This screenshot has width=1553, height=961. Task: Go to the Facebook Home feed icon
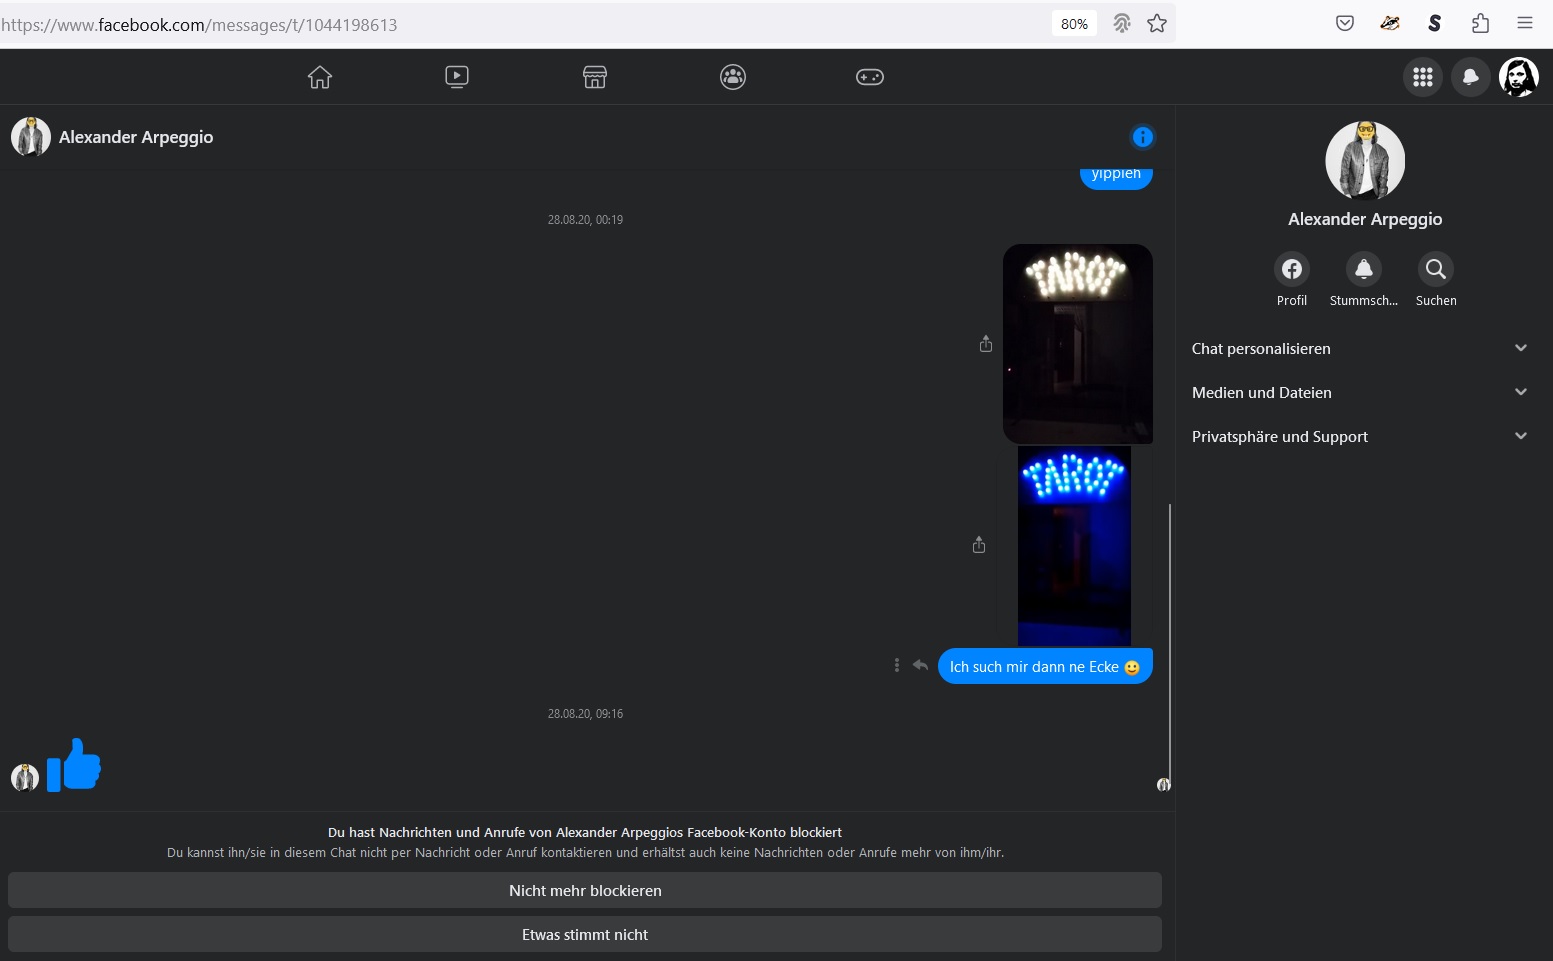[320, 77]
